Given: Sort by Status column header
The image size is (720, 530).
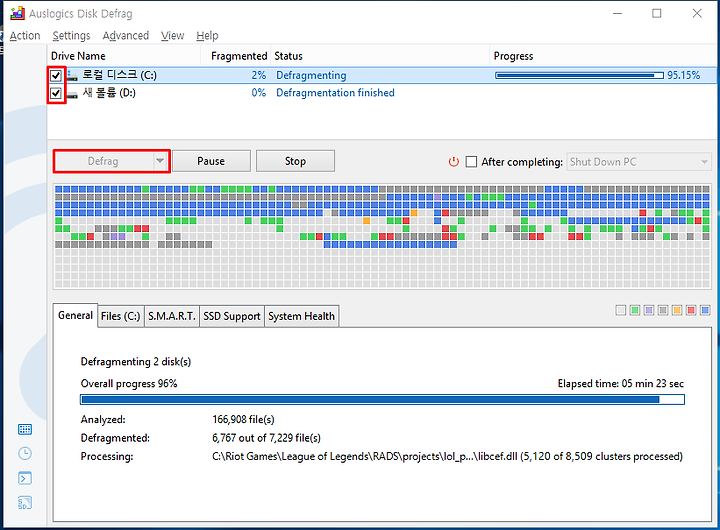Looking at the screenshot, I should click(380, 56).
